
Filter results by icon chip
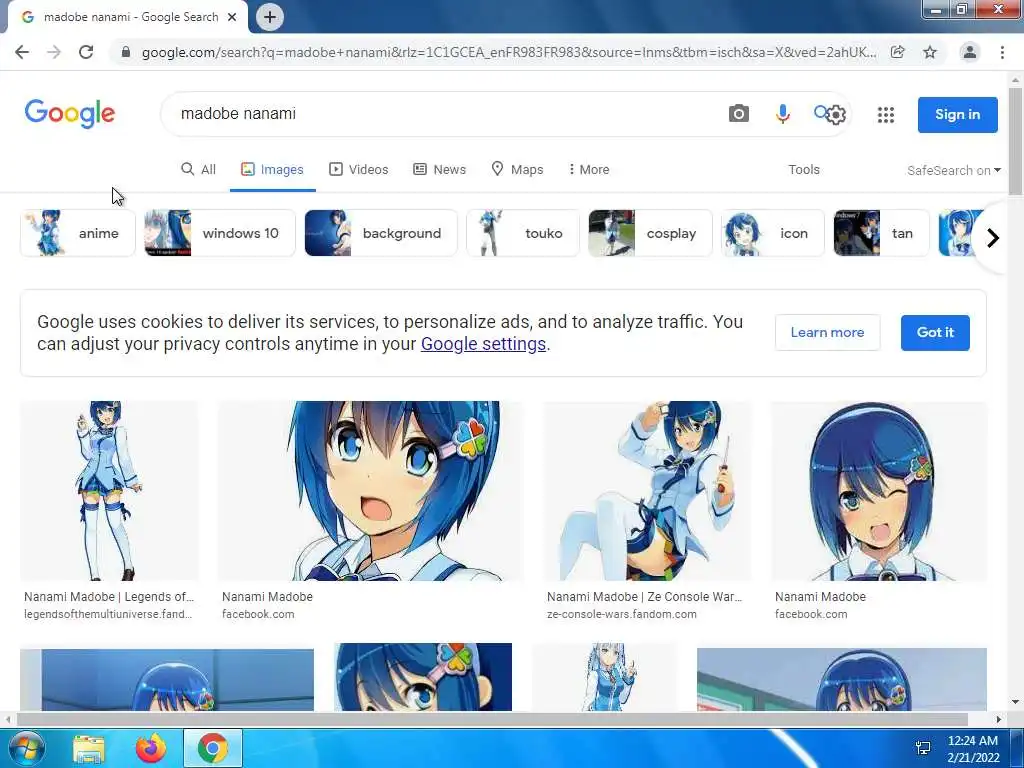(773, 233)
